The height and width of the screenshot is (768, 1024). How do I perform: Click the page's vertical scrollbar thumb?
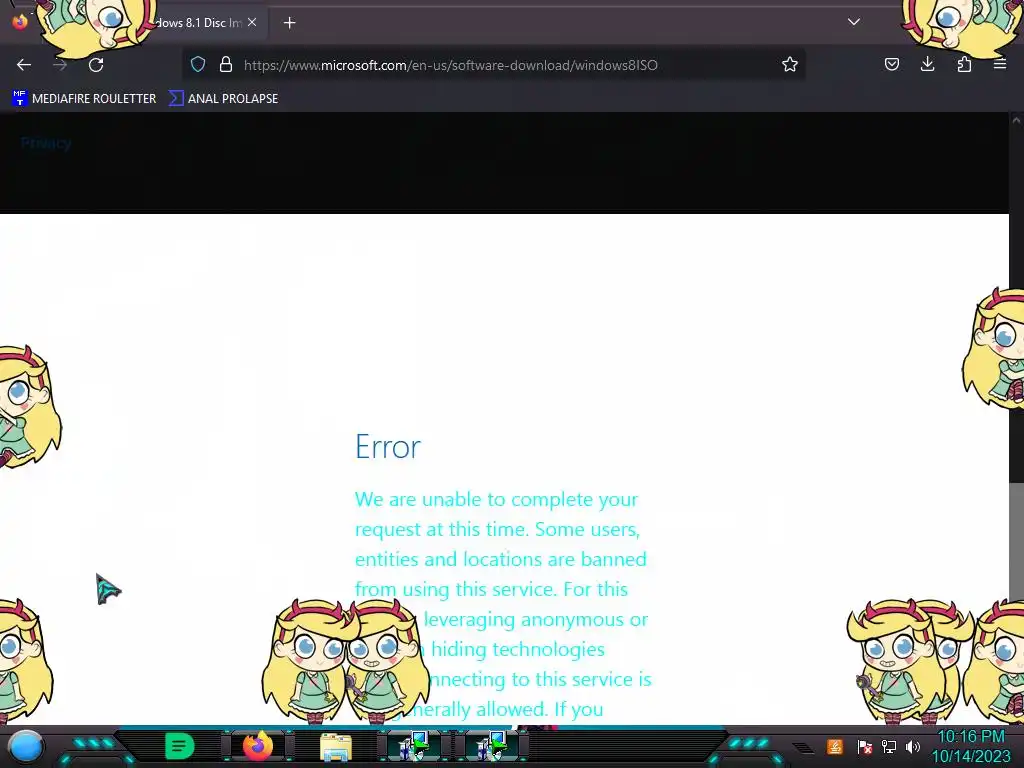(x=1016, y=542)
